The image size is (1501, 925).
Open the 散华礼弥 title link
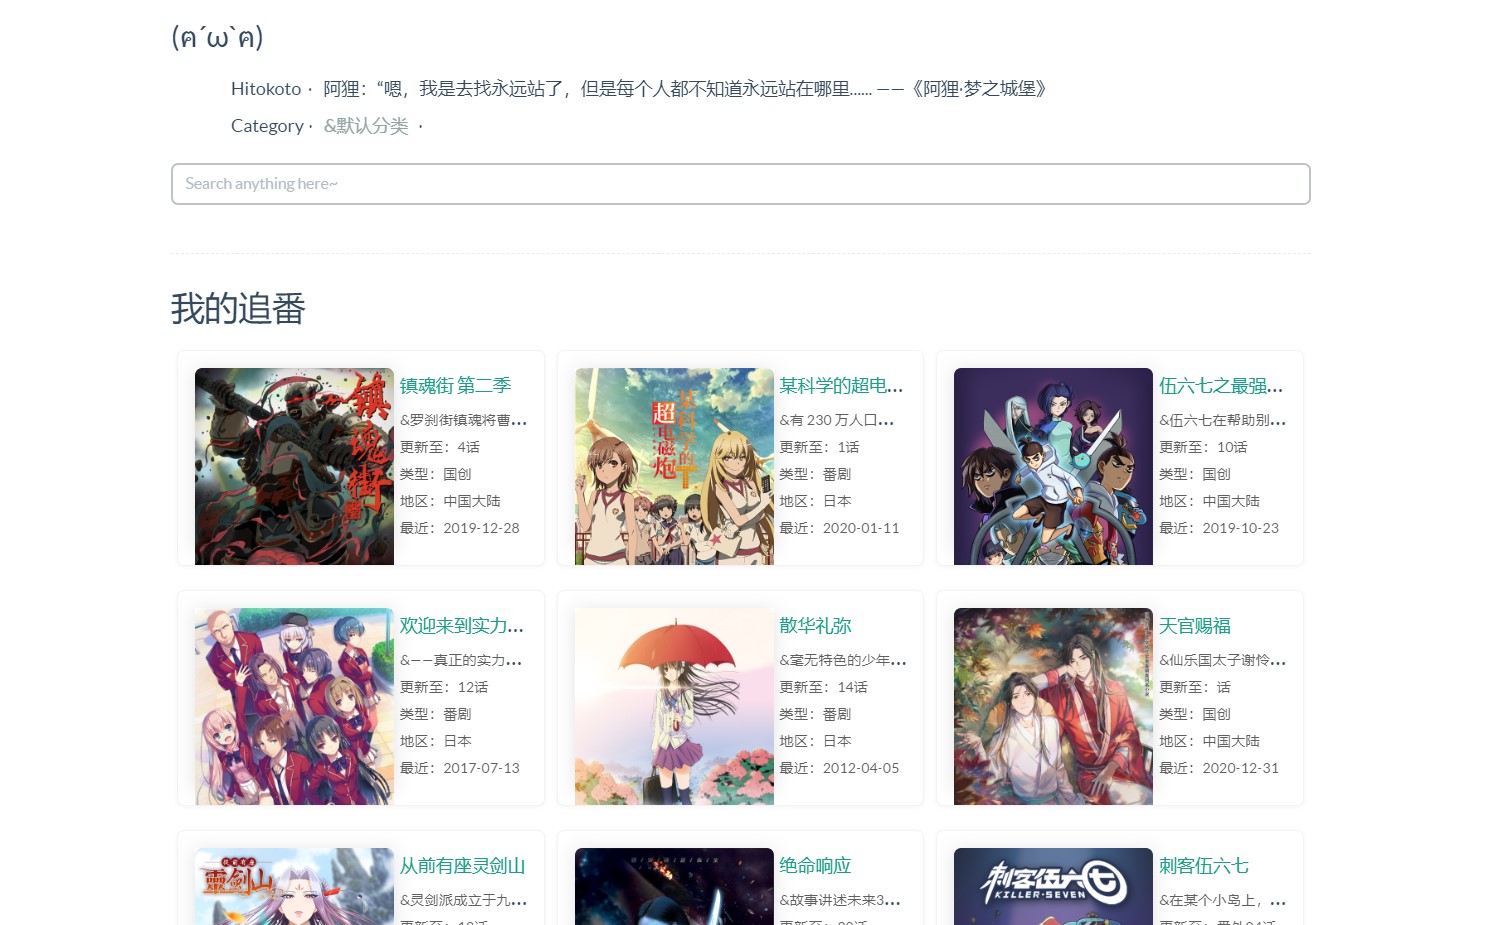816,626
